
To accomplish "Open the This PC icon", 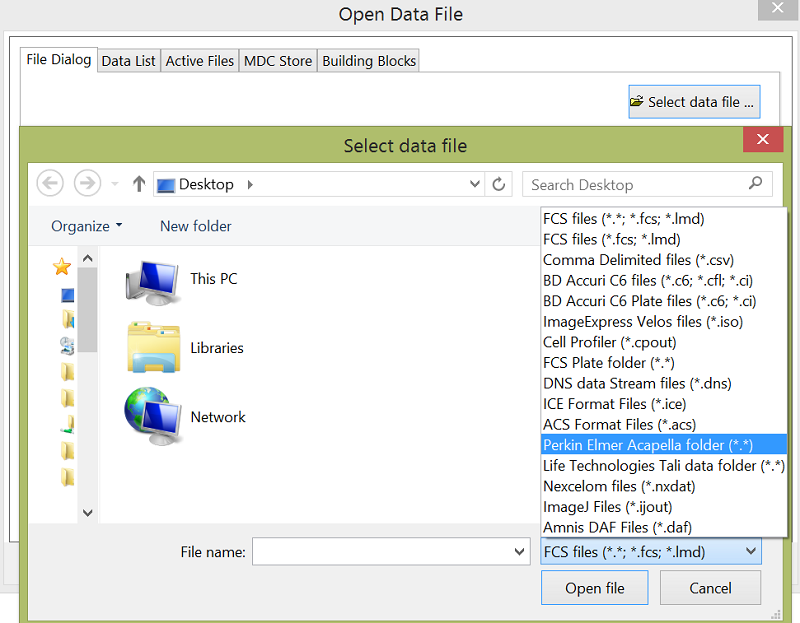I will tap(153, 279).
